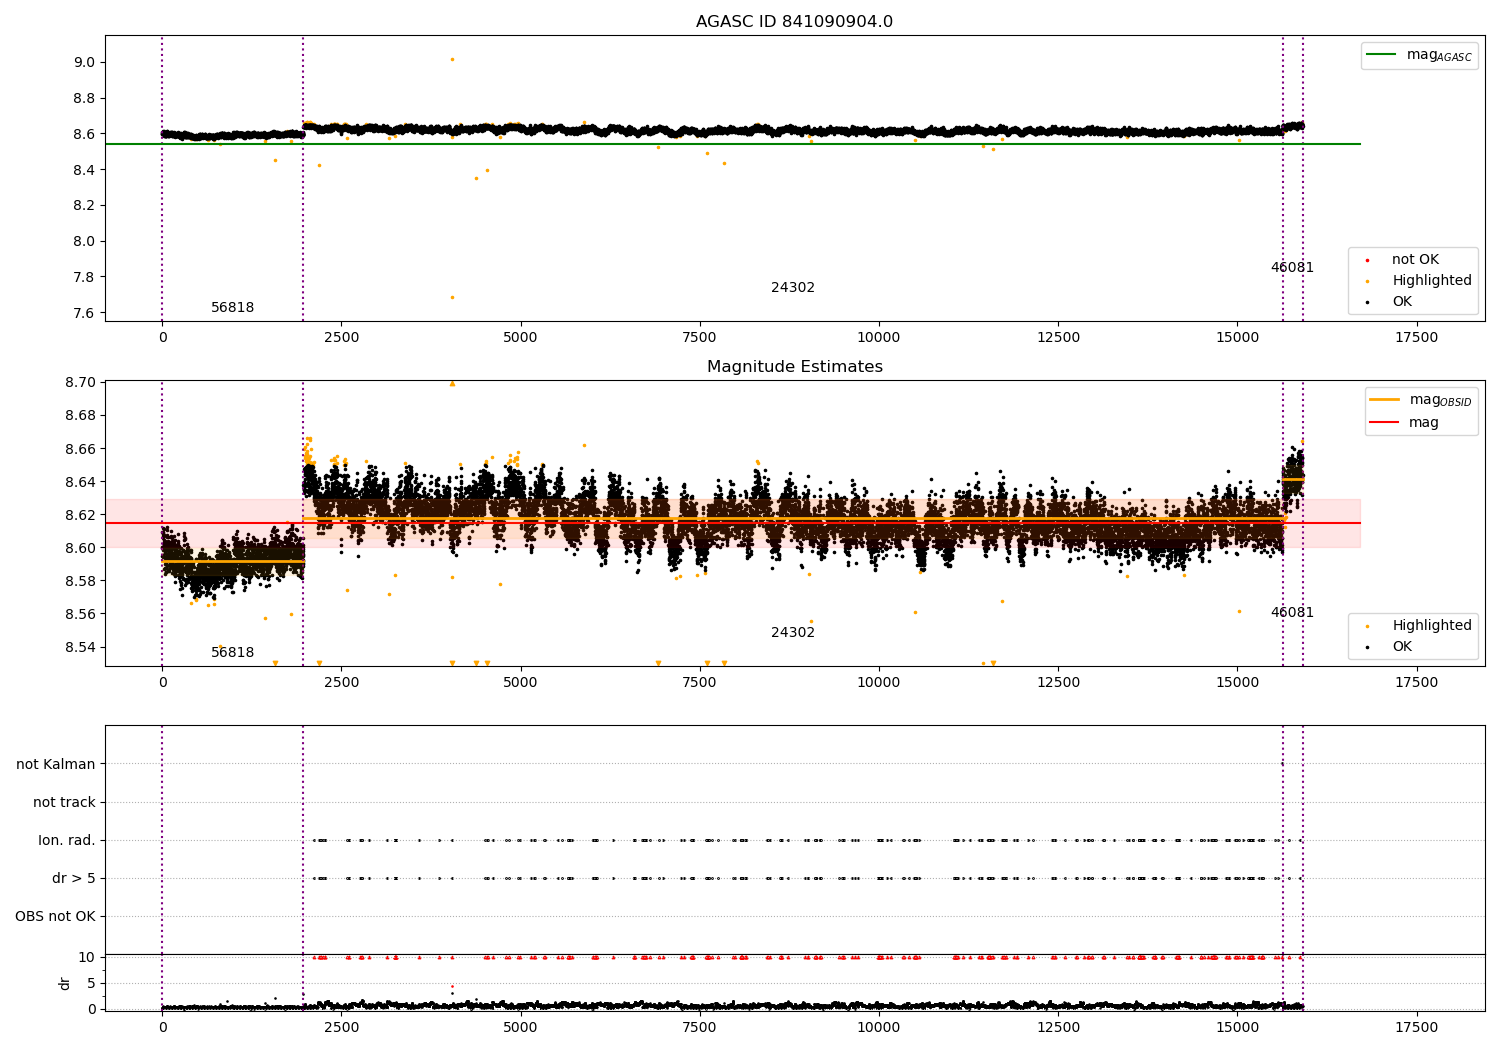Click the 'Magnitude Estimates' plot title
1500x1050 pixels.
click(x=795, y=367)
